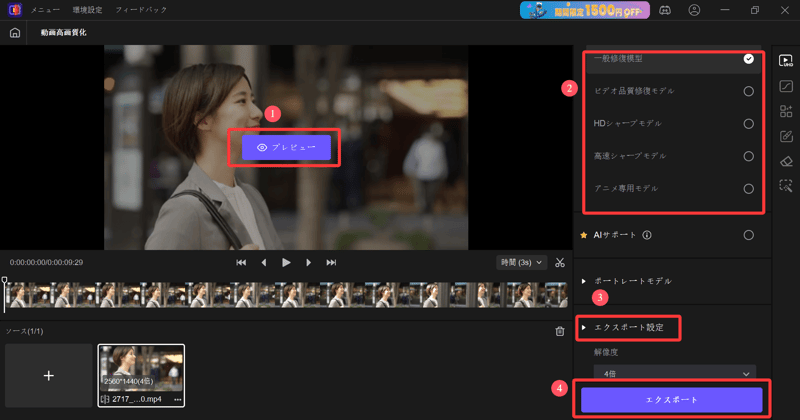This screenshot has width=800, height=420.
Task: Open the user account icon
Action: click(x=694, y=10)
